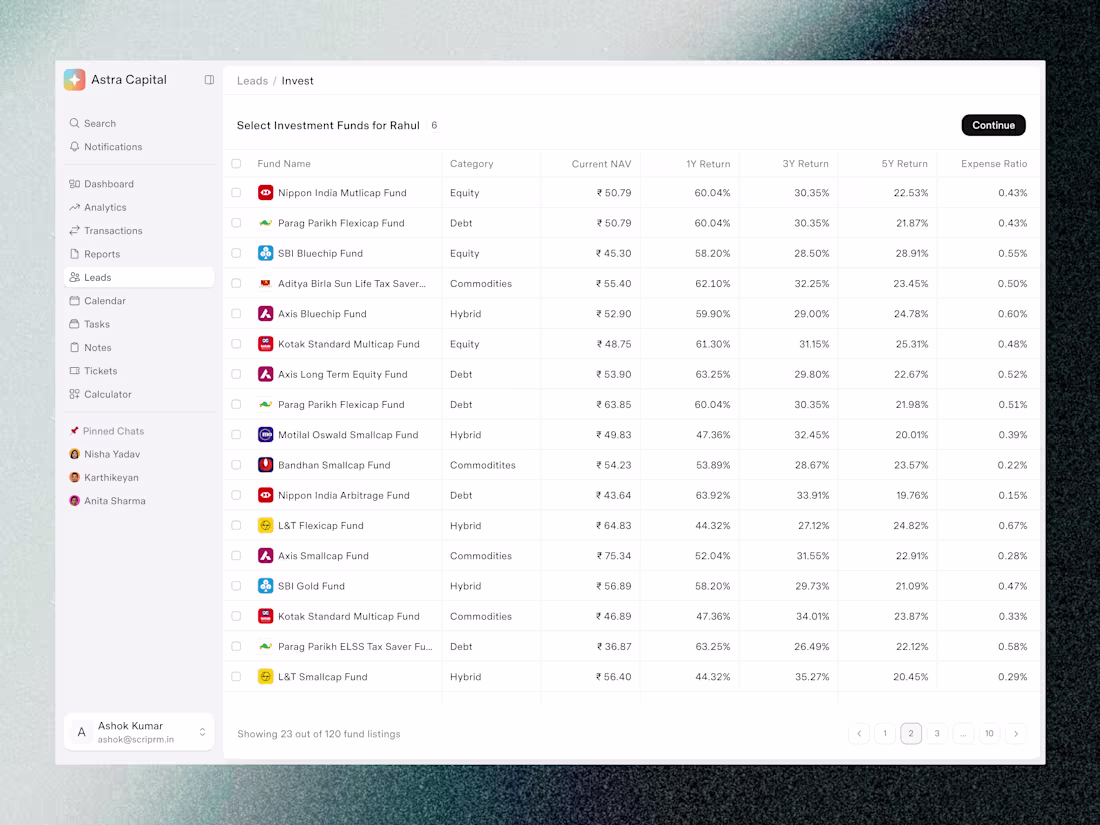1100x825 pixels.
Task: Open the Analytics section
Action: pyautogui.click(x=106, y=207)
